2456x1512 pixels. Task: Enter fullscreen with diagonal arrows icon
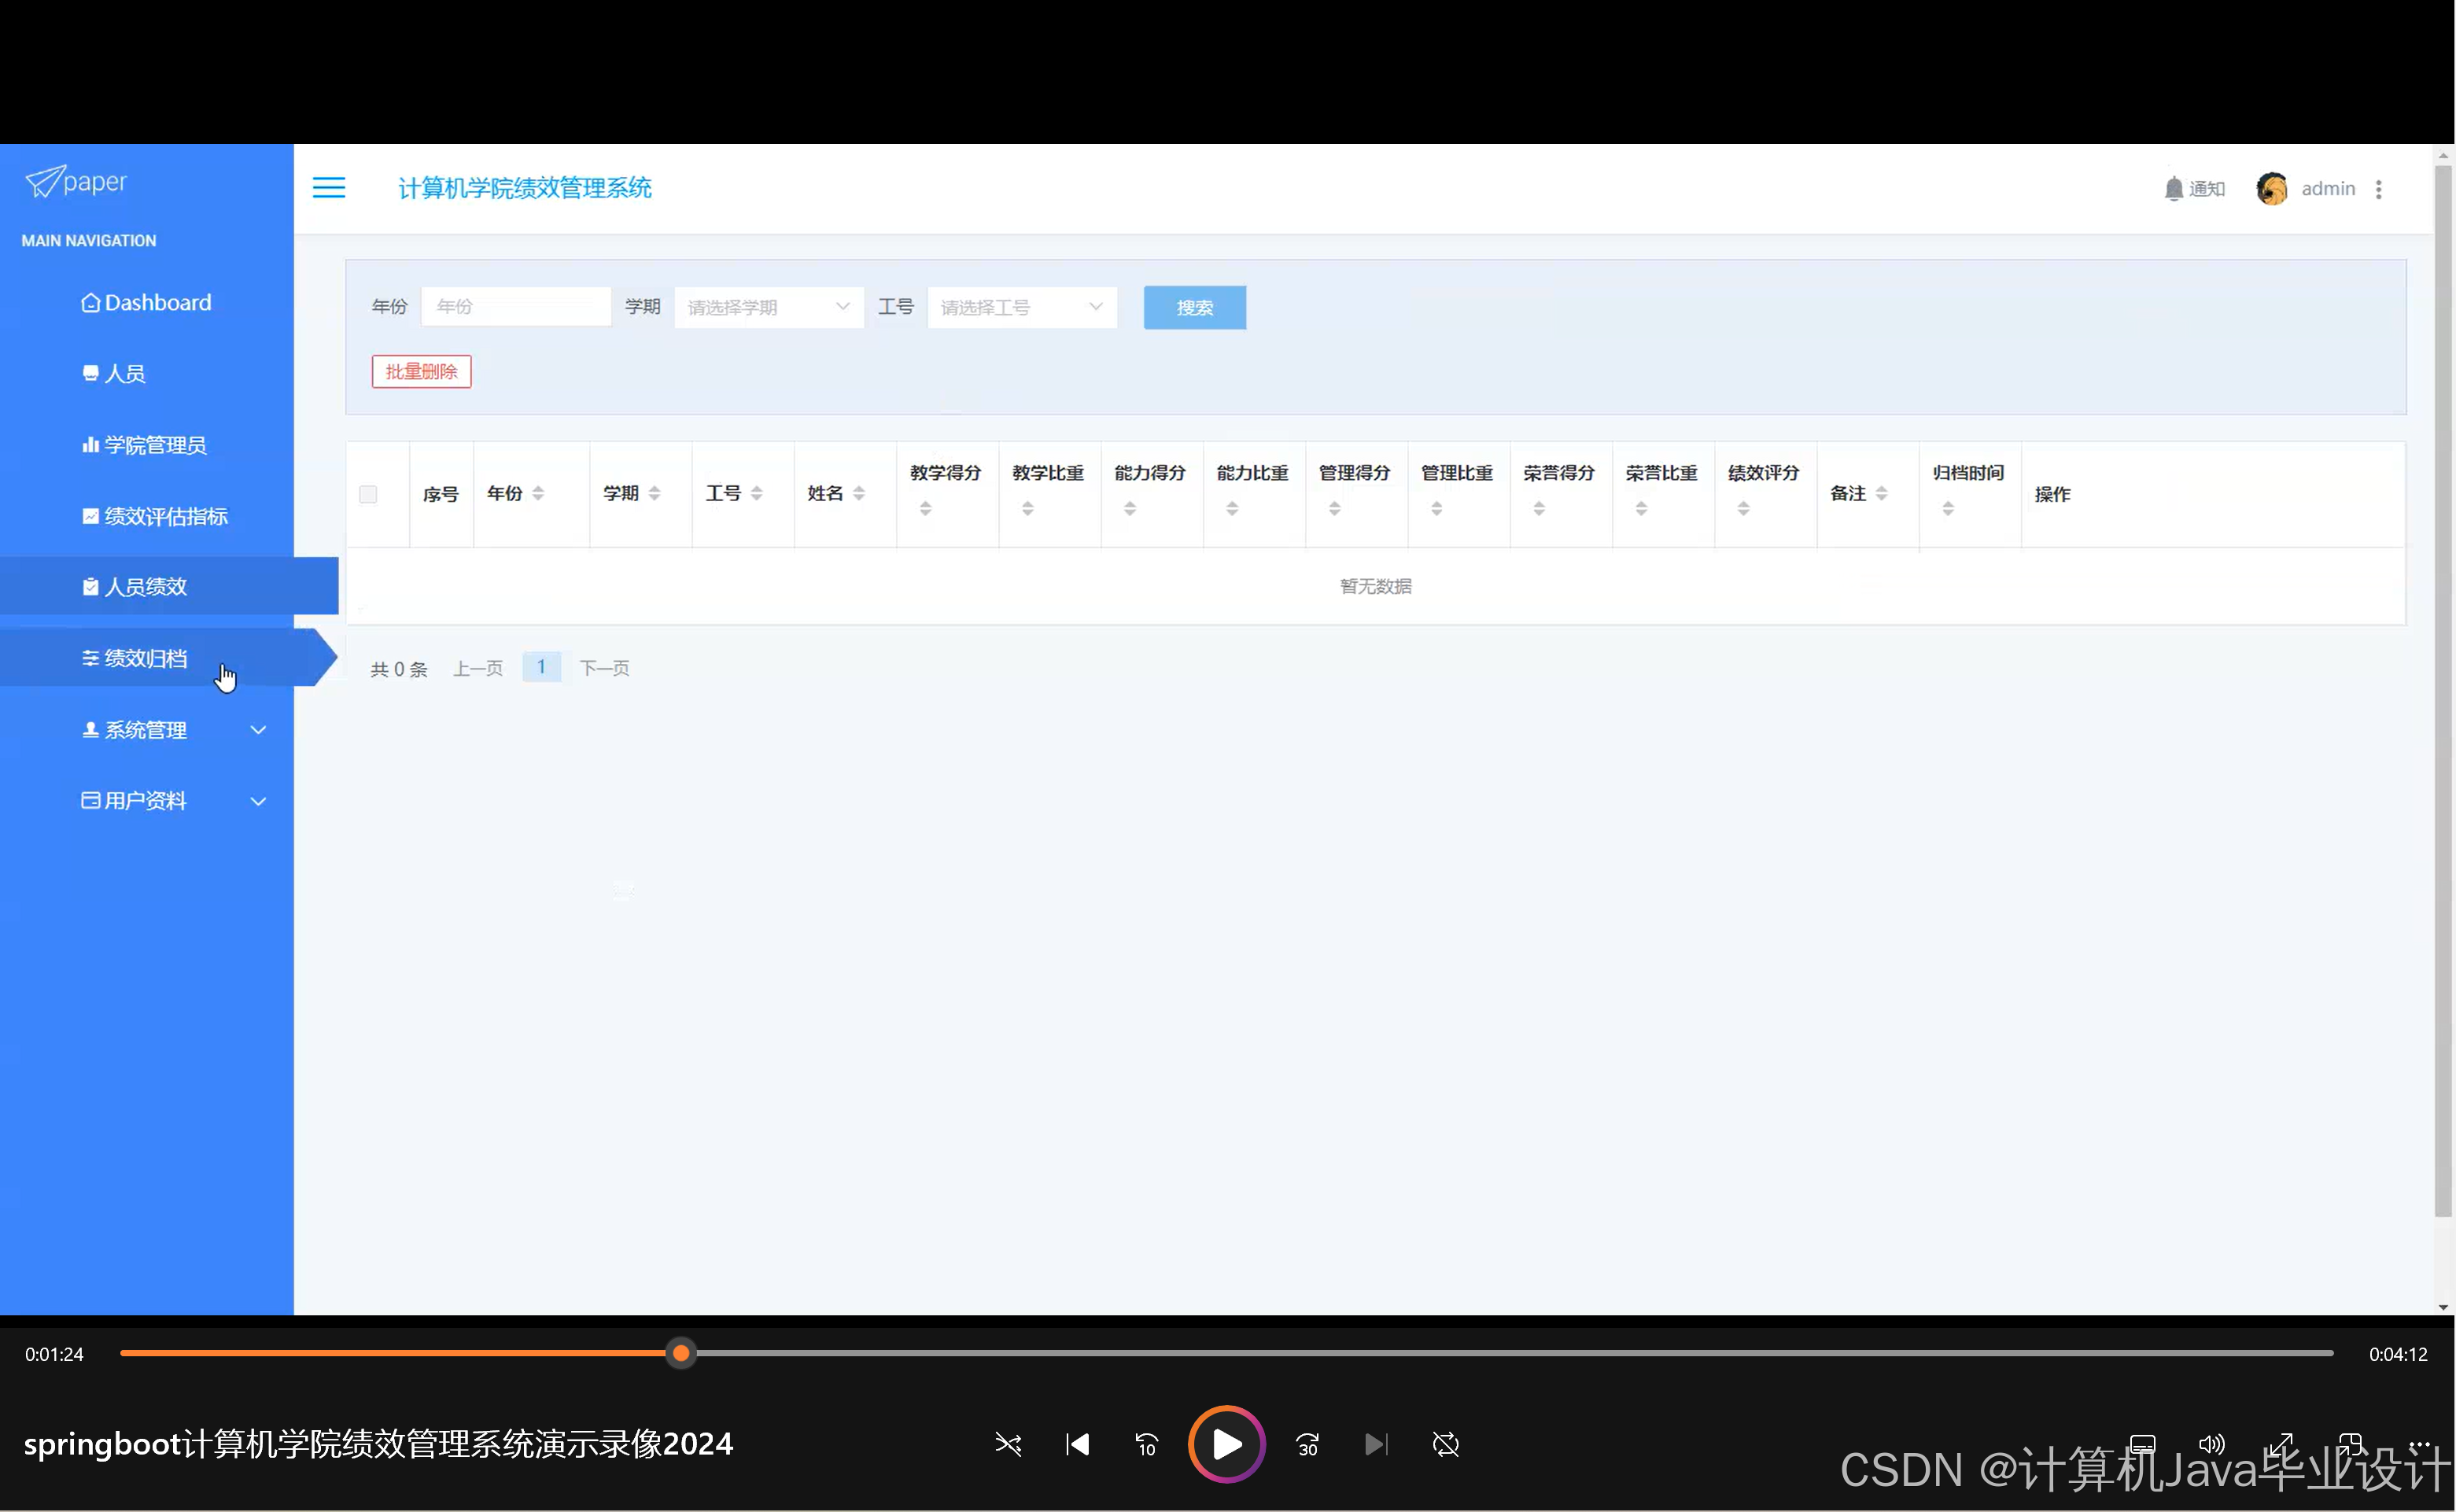(x=2281, y=1445)
